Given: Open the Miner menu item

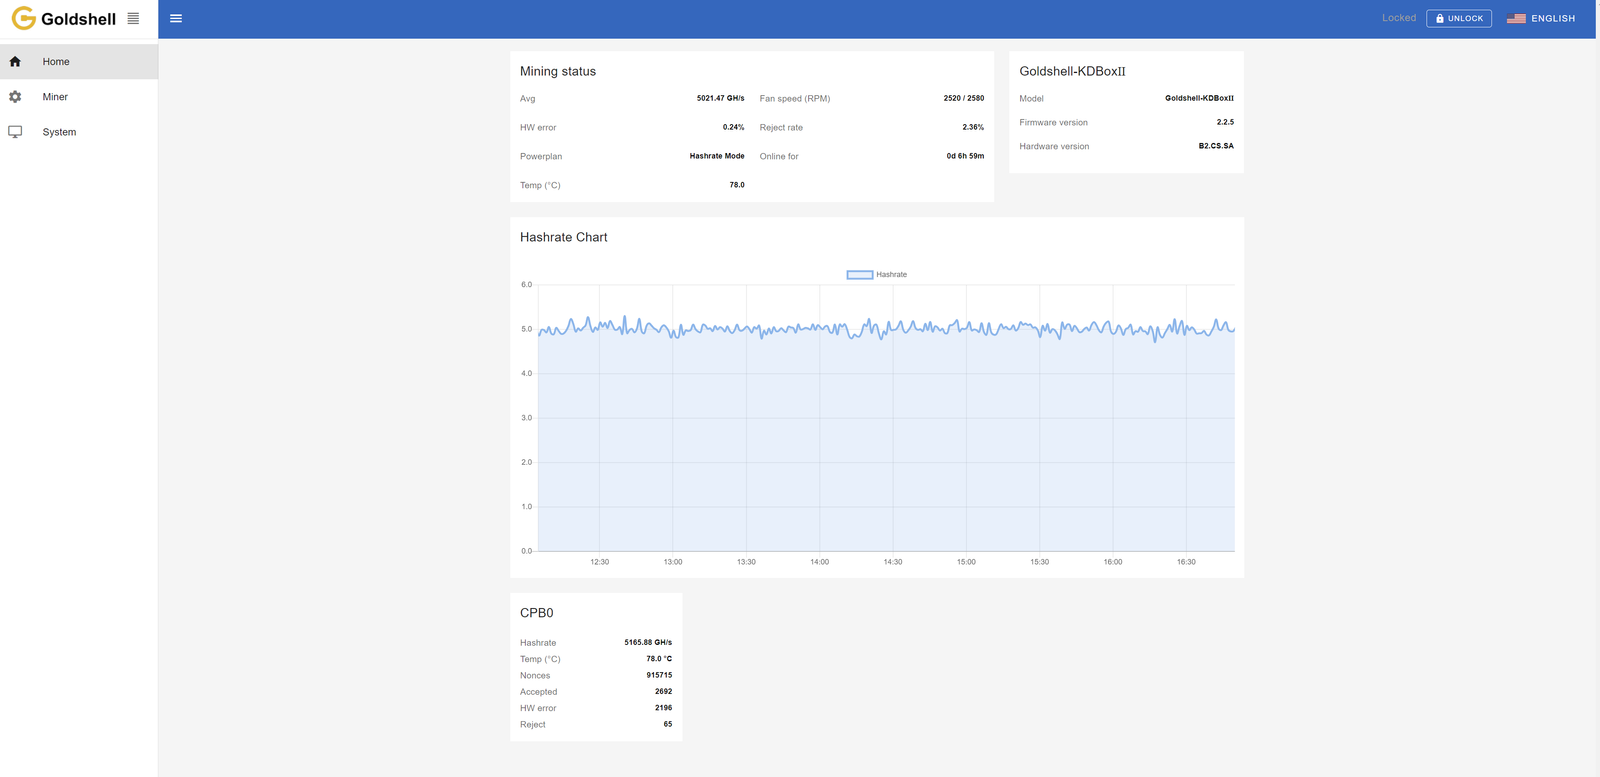Looking at the screenshot, I should (79, 97).
